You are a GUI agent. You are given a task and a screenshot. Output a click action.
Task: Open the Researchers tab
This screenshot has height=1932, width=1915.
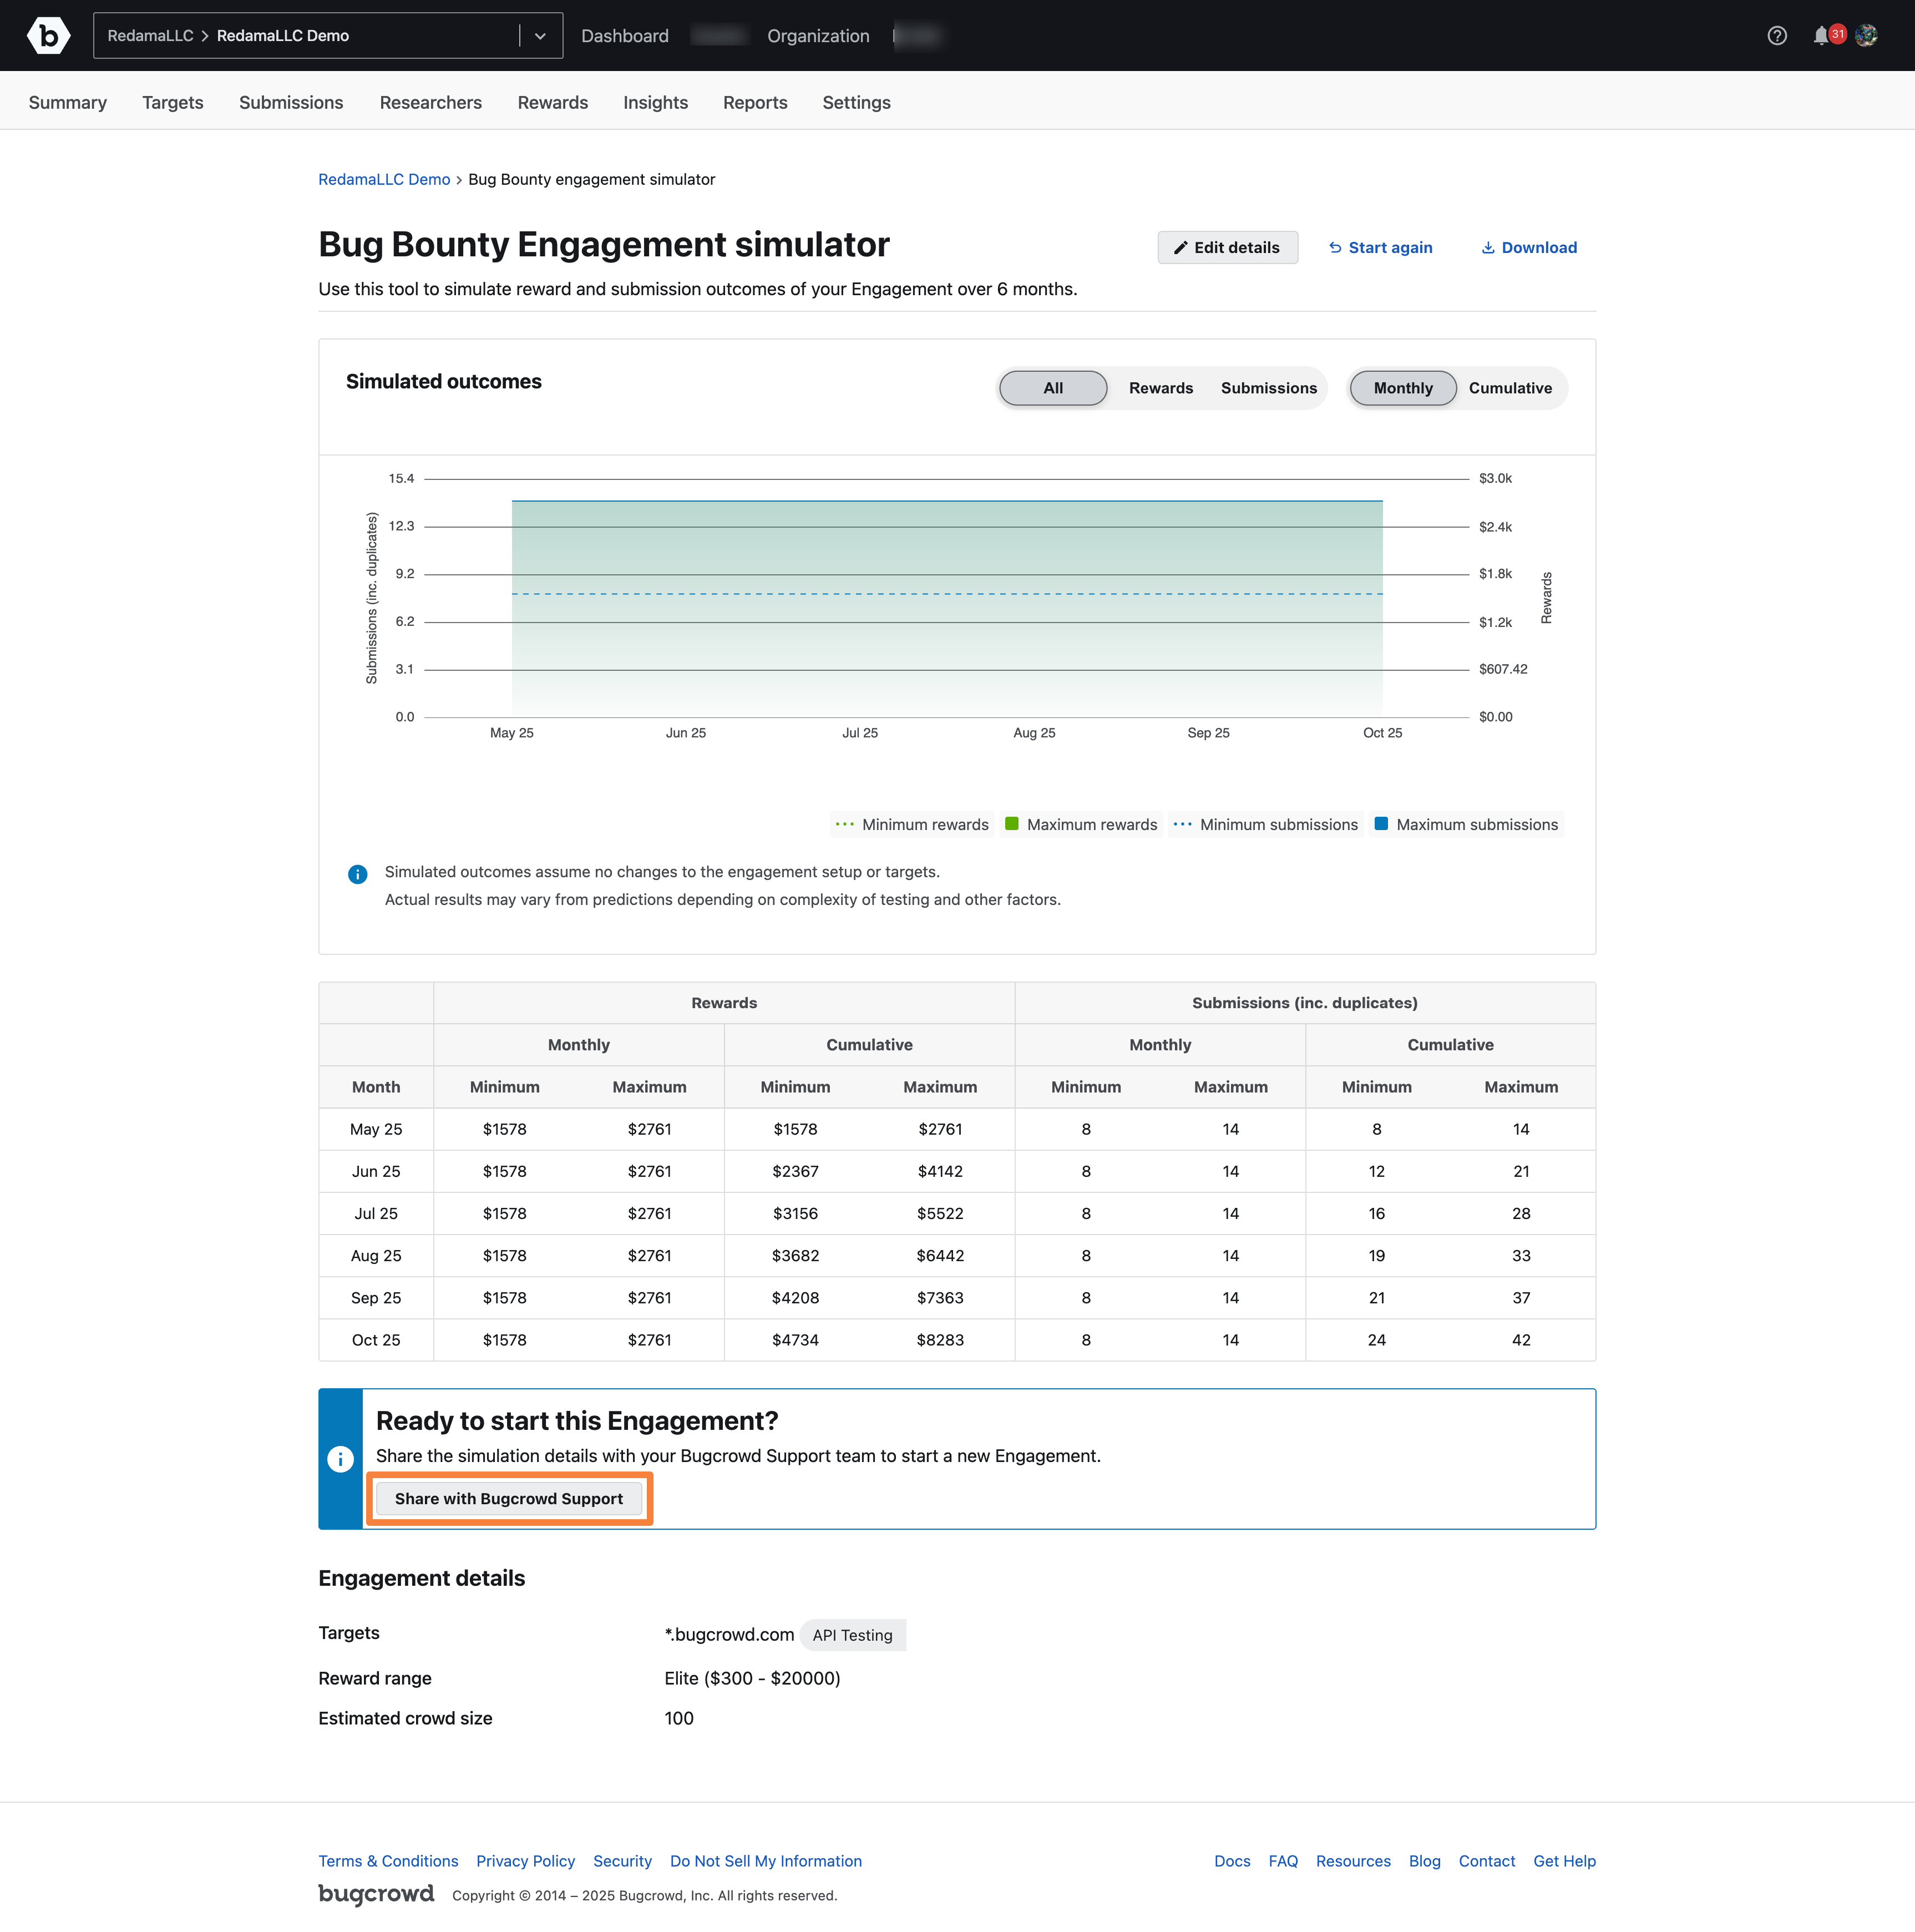point(431,102)
